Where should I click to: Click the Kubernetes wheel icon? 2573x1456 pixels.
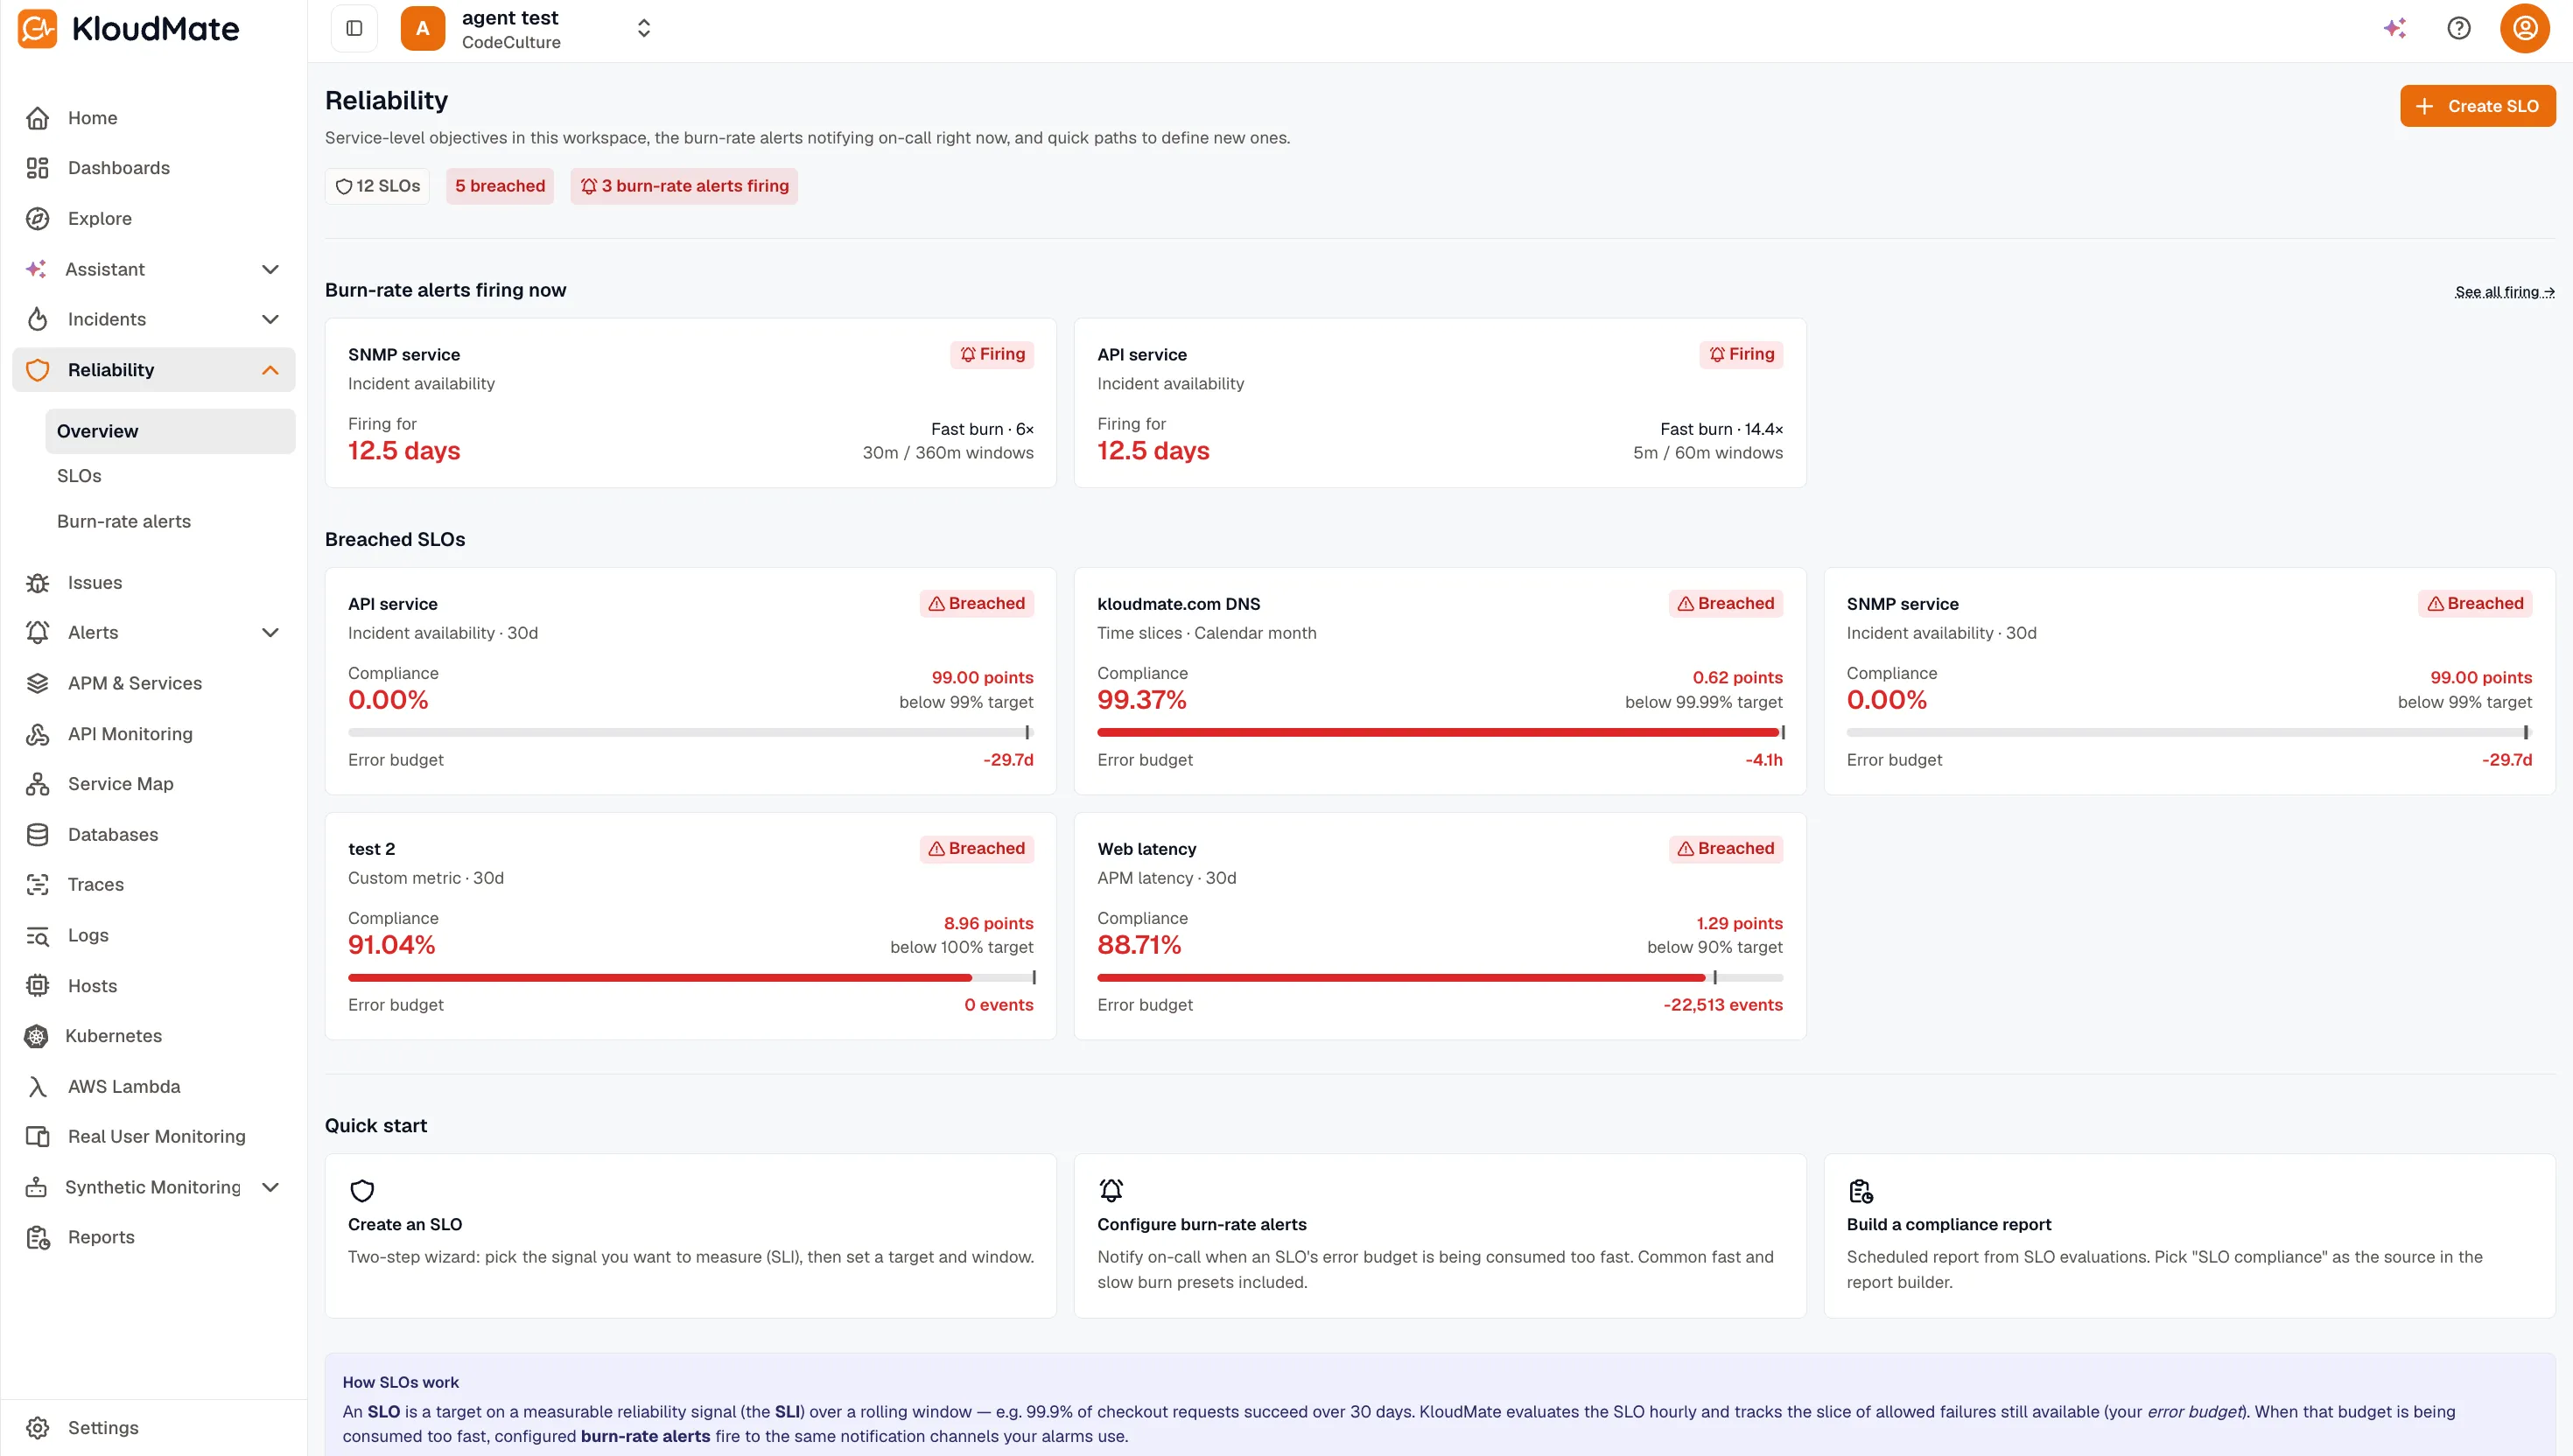point(36,1036)
